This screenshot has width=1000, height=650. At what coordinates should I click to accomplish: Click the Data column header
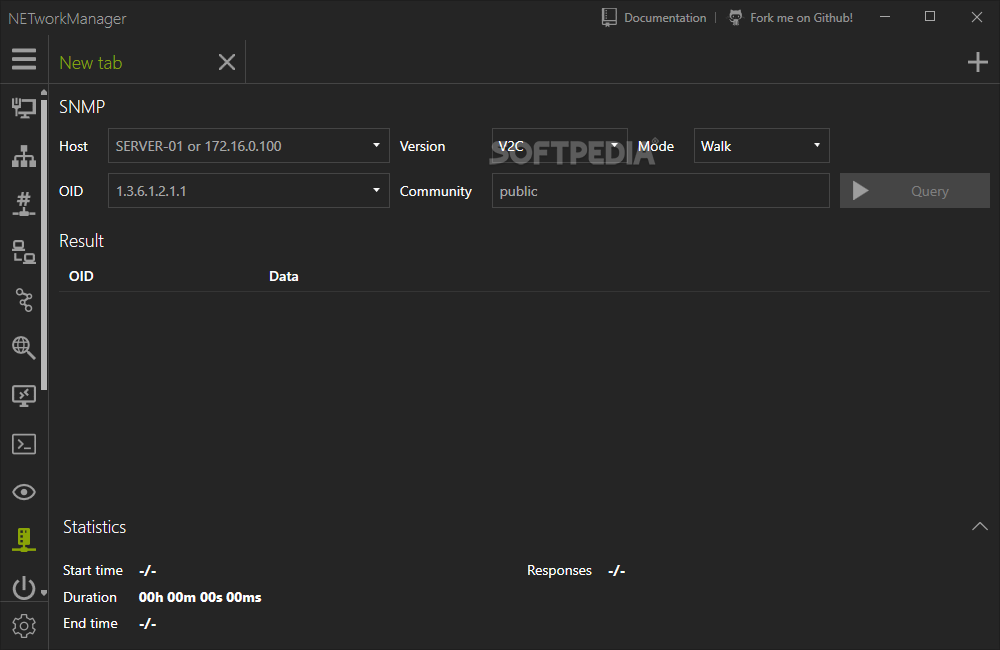[x=284, y=276]
